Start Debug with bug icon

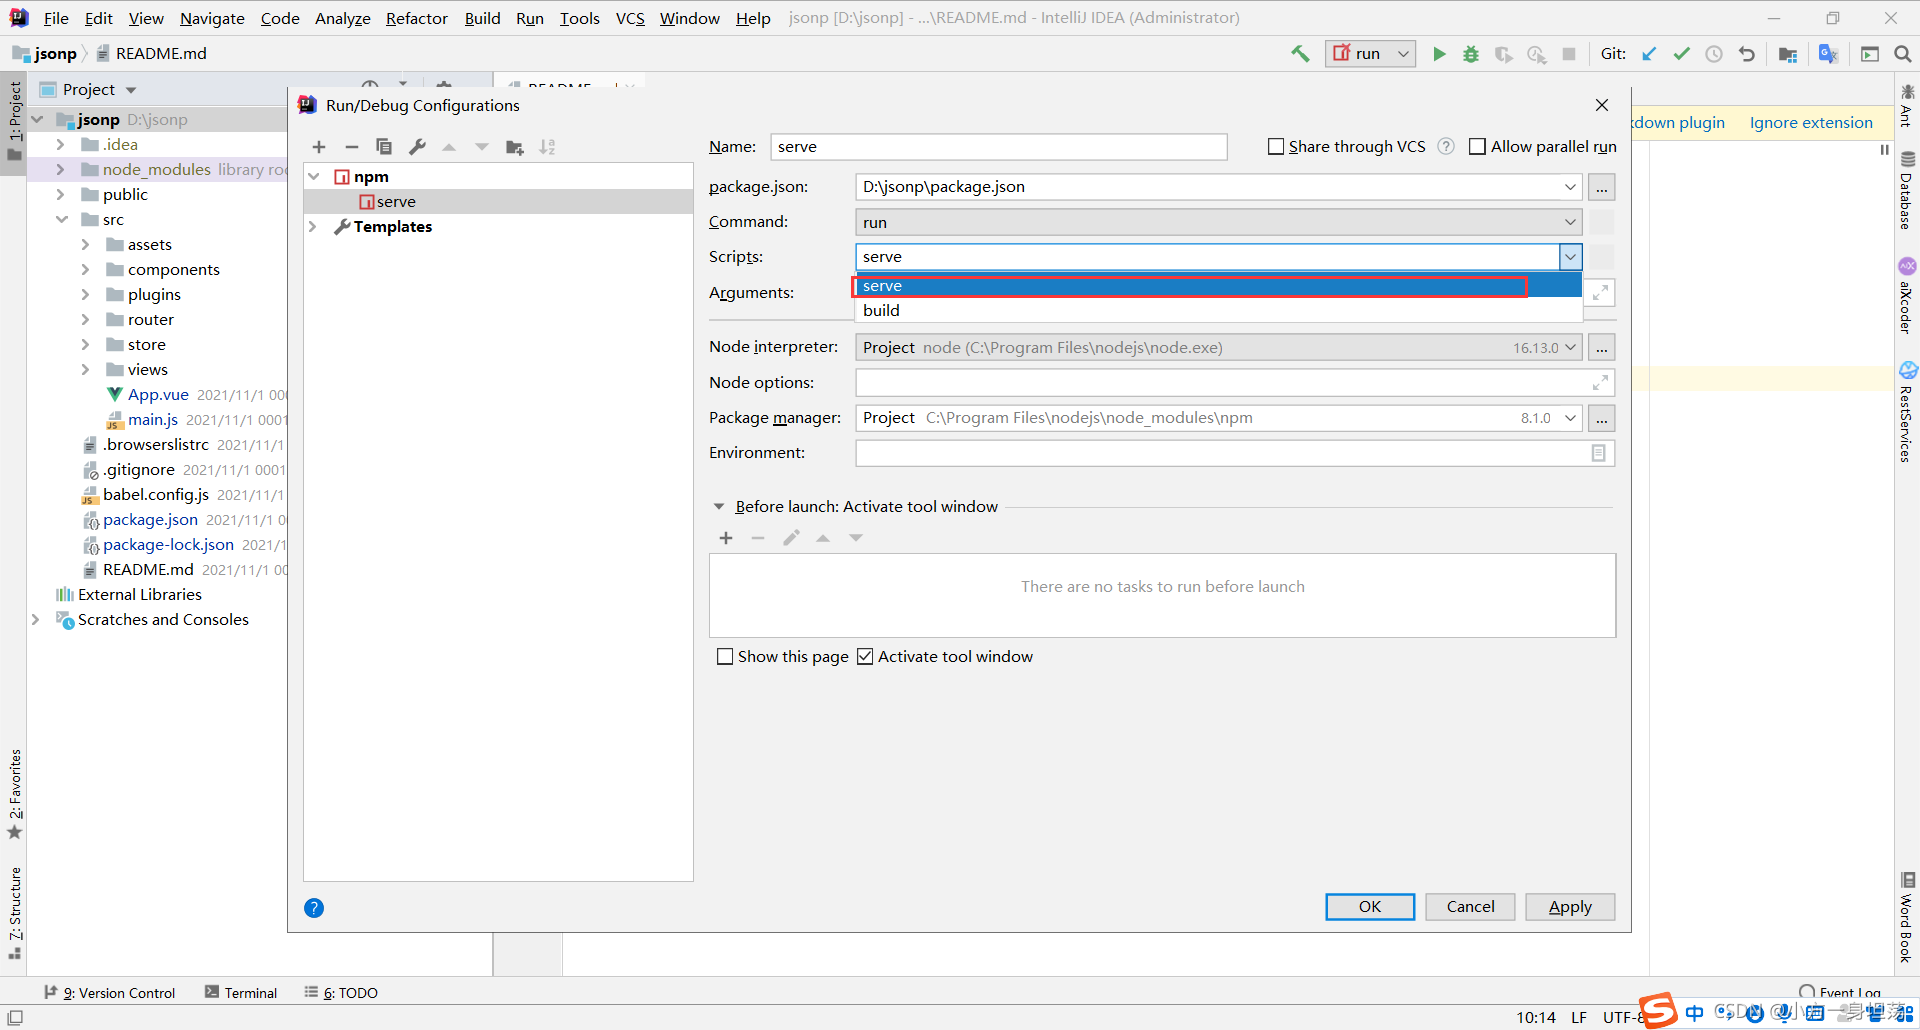pyautogui.click(x=1471, y=54)
